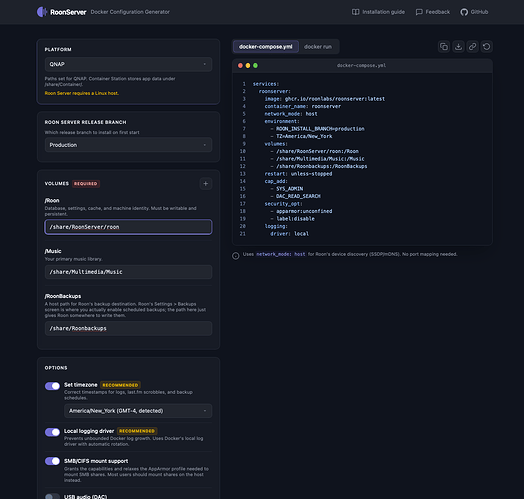Disable the Set timezone toggle

pos(52,386)
